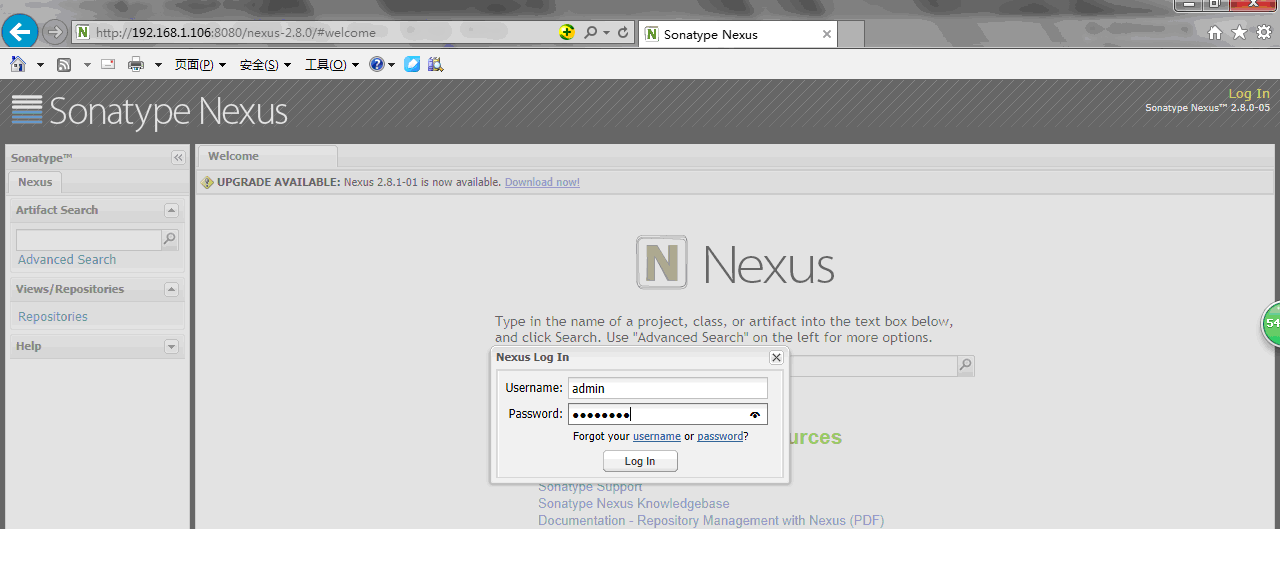Click the Password input field
Screen dimensions: 1280x578
[x=668, y=414]
